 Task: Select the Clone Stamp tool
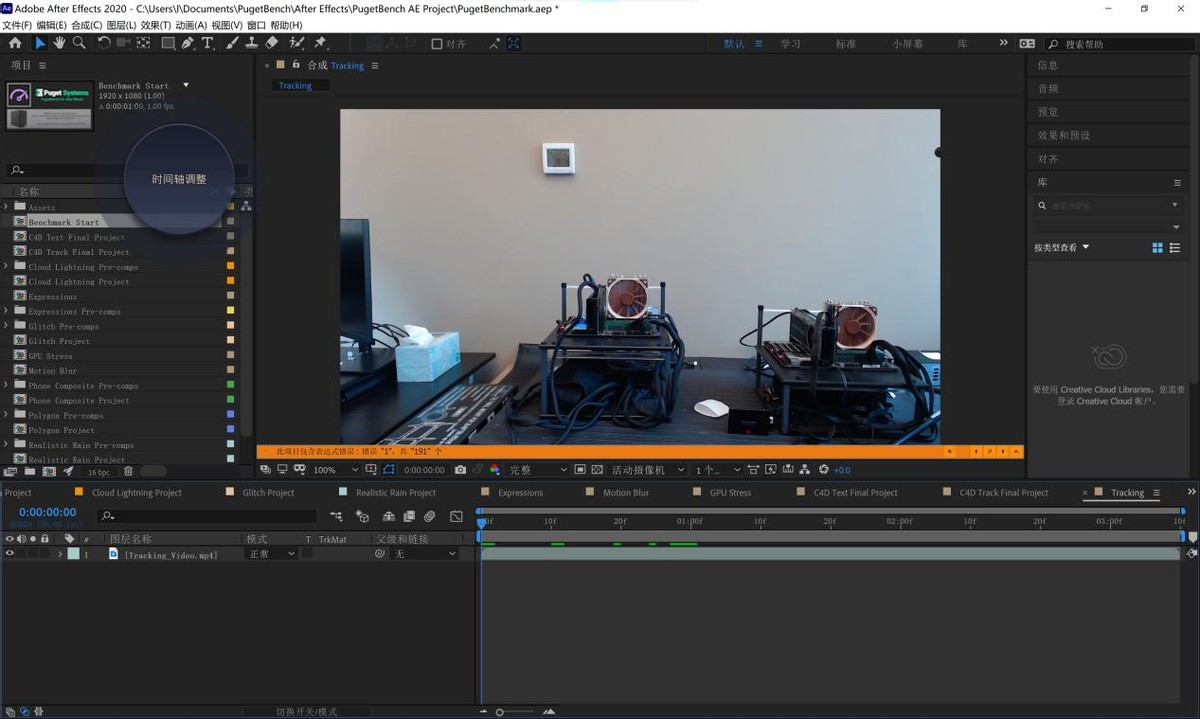[x=252, y=43]
